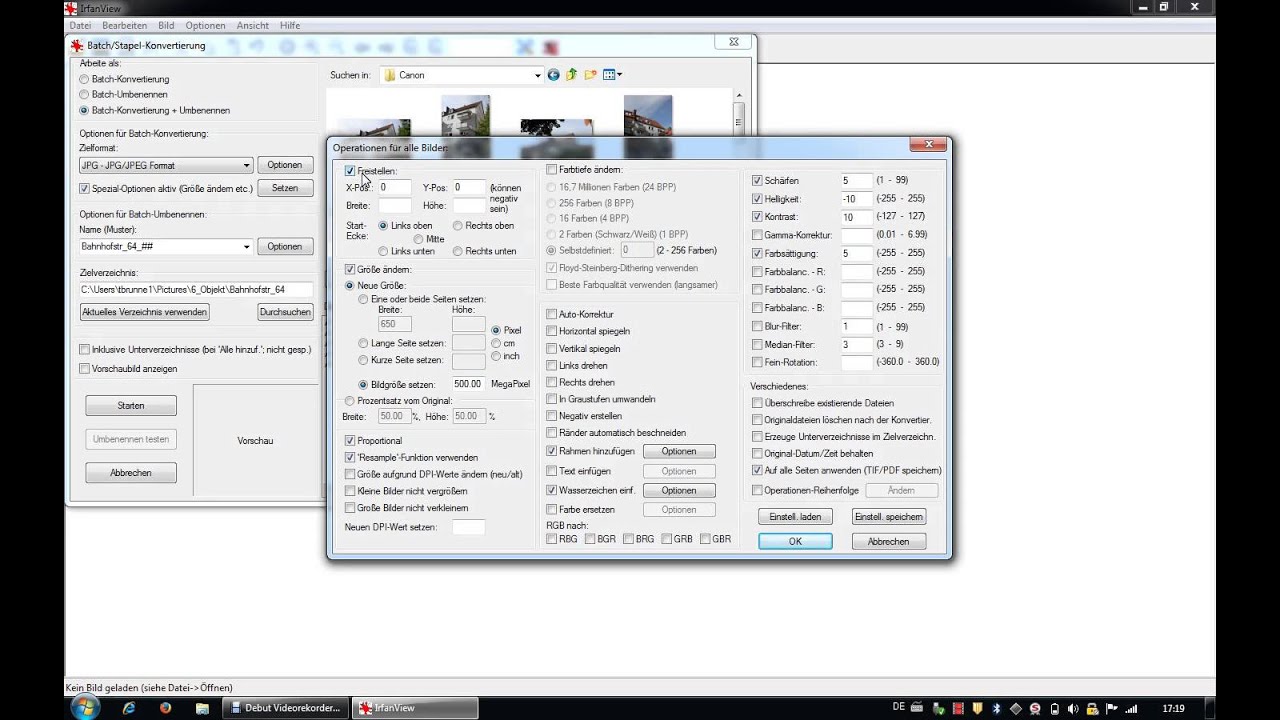Click the DE language indicator
Image resolution: width=1280 pixels, height=720 pixels.
[x=899, y=707]
